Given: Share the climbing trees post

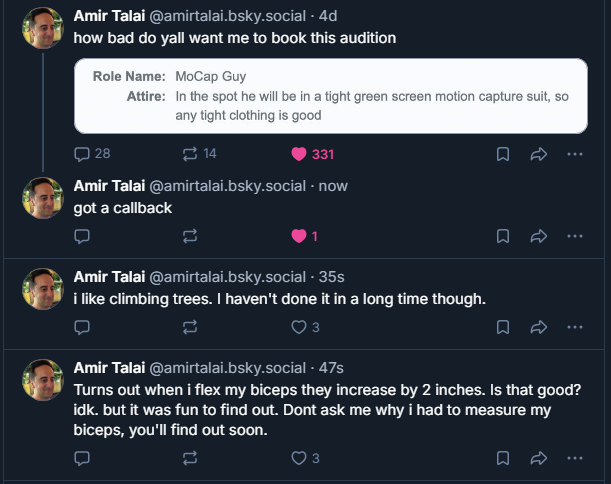Looking at the screenshot, I should click(x=538, y=327).
